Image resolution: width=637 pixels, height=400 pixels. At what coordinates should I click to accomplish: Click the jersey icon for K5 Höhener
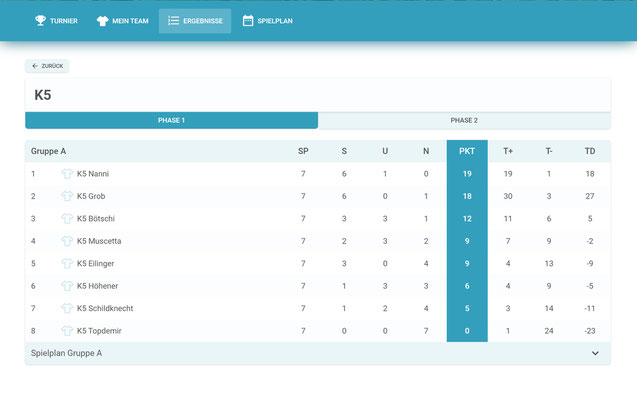tap(67, 286)
